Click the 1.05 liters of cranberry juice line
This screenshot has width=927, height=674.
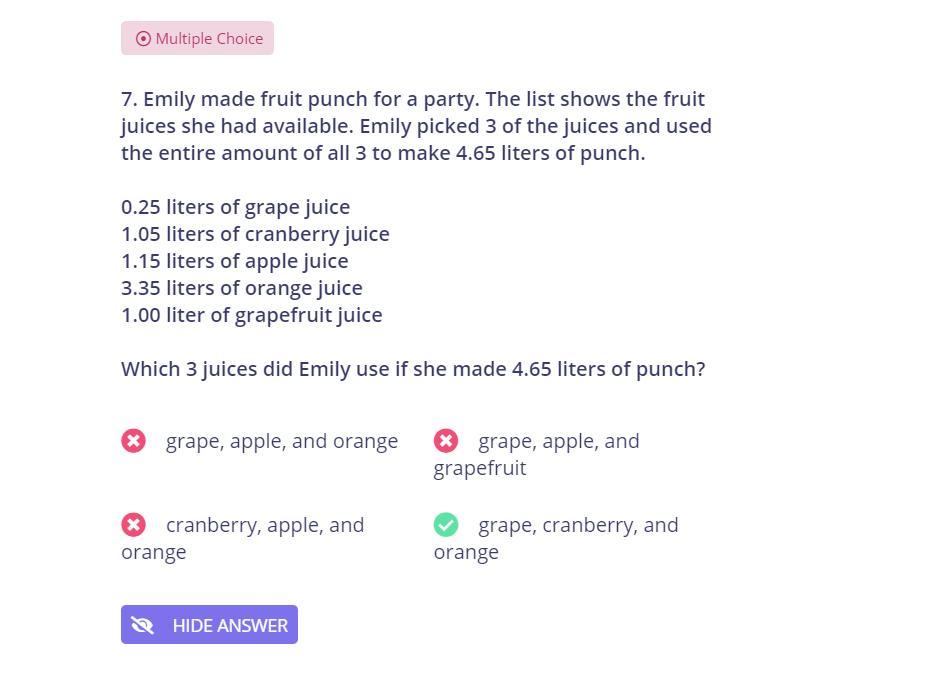pos(255,234)
